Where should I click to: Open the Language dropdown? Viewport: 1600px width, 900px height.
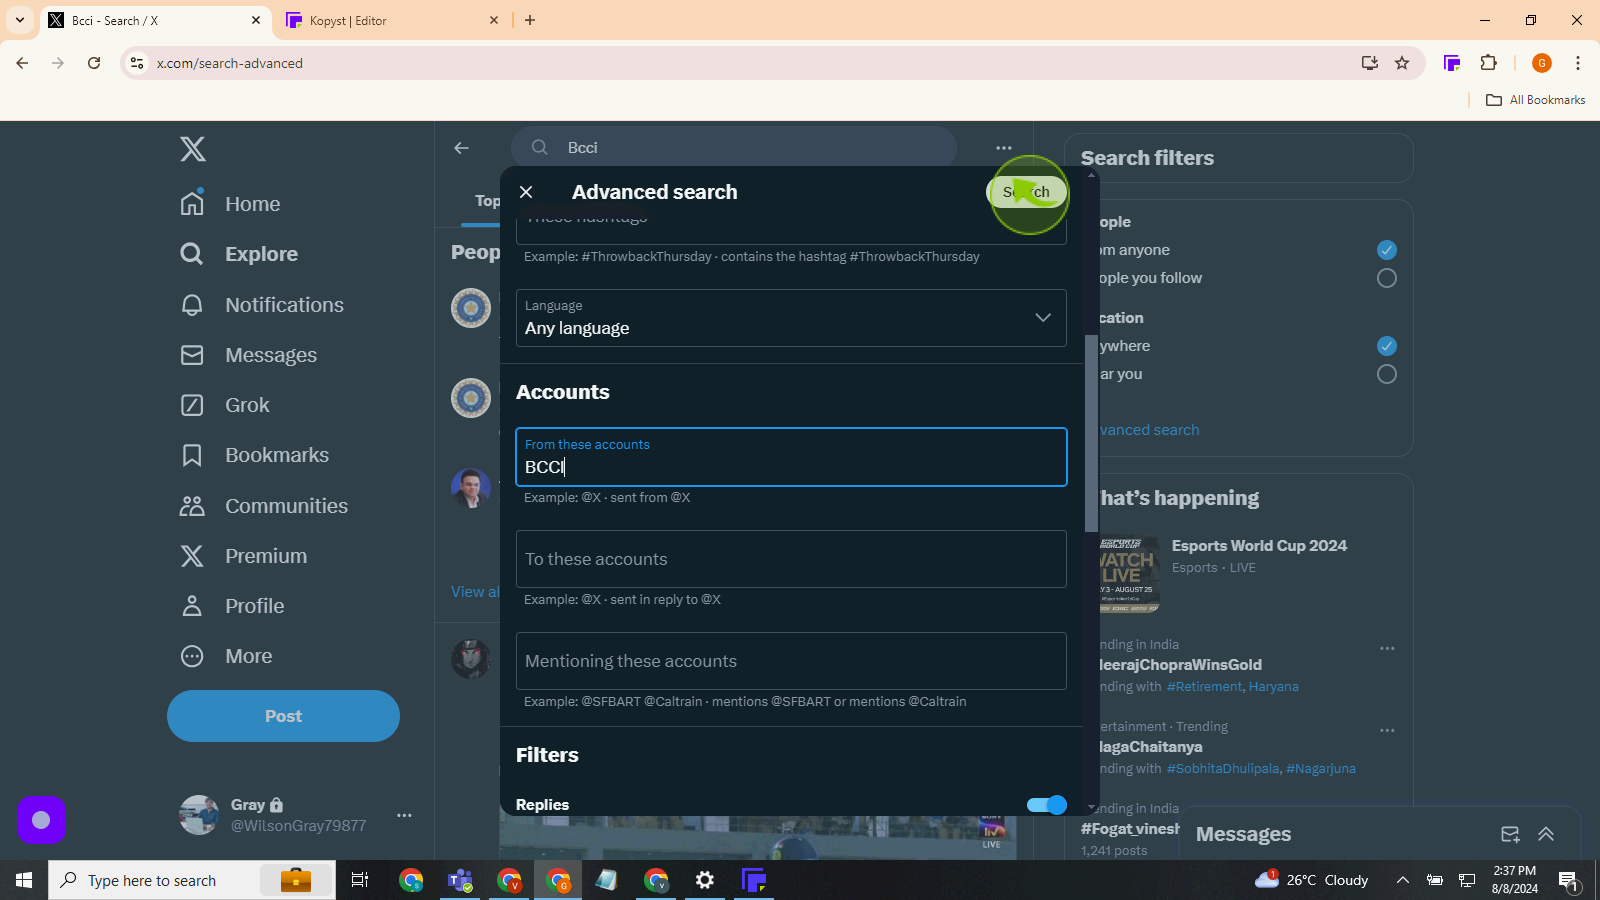(791, 318)
